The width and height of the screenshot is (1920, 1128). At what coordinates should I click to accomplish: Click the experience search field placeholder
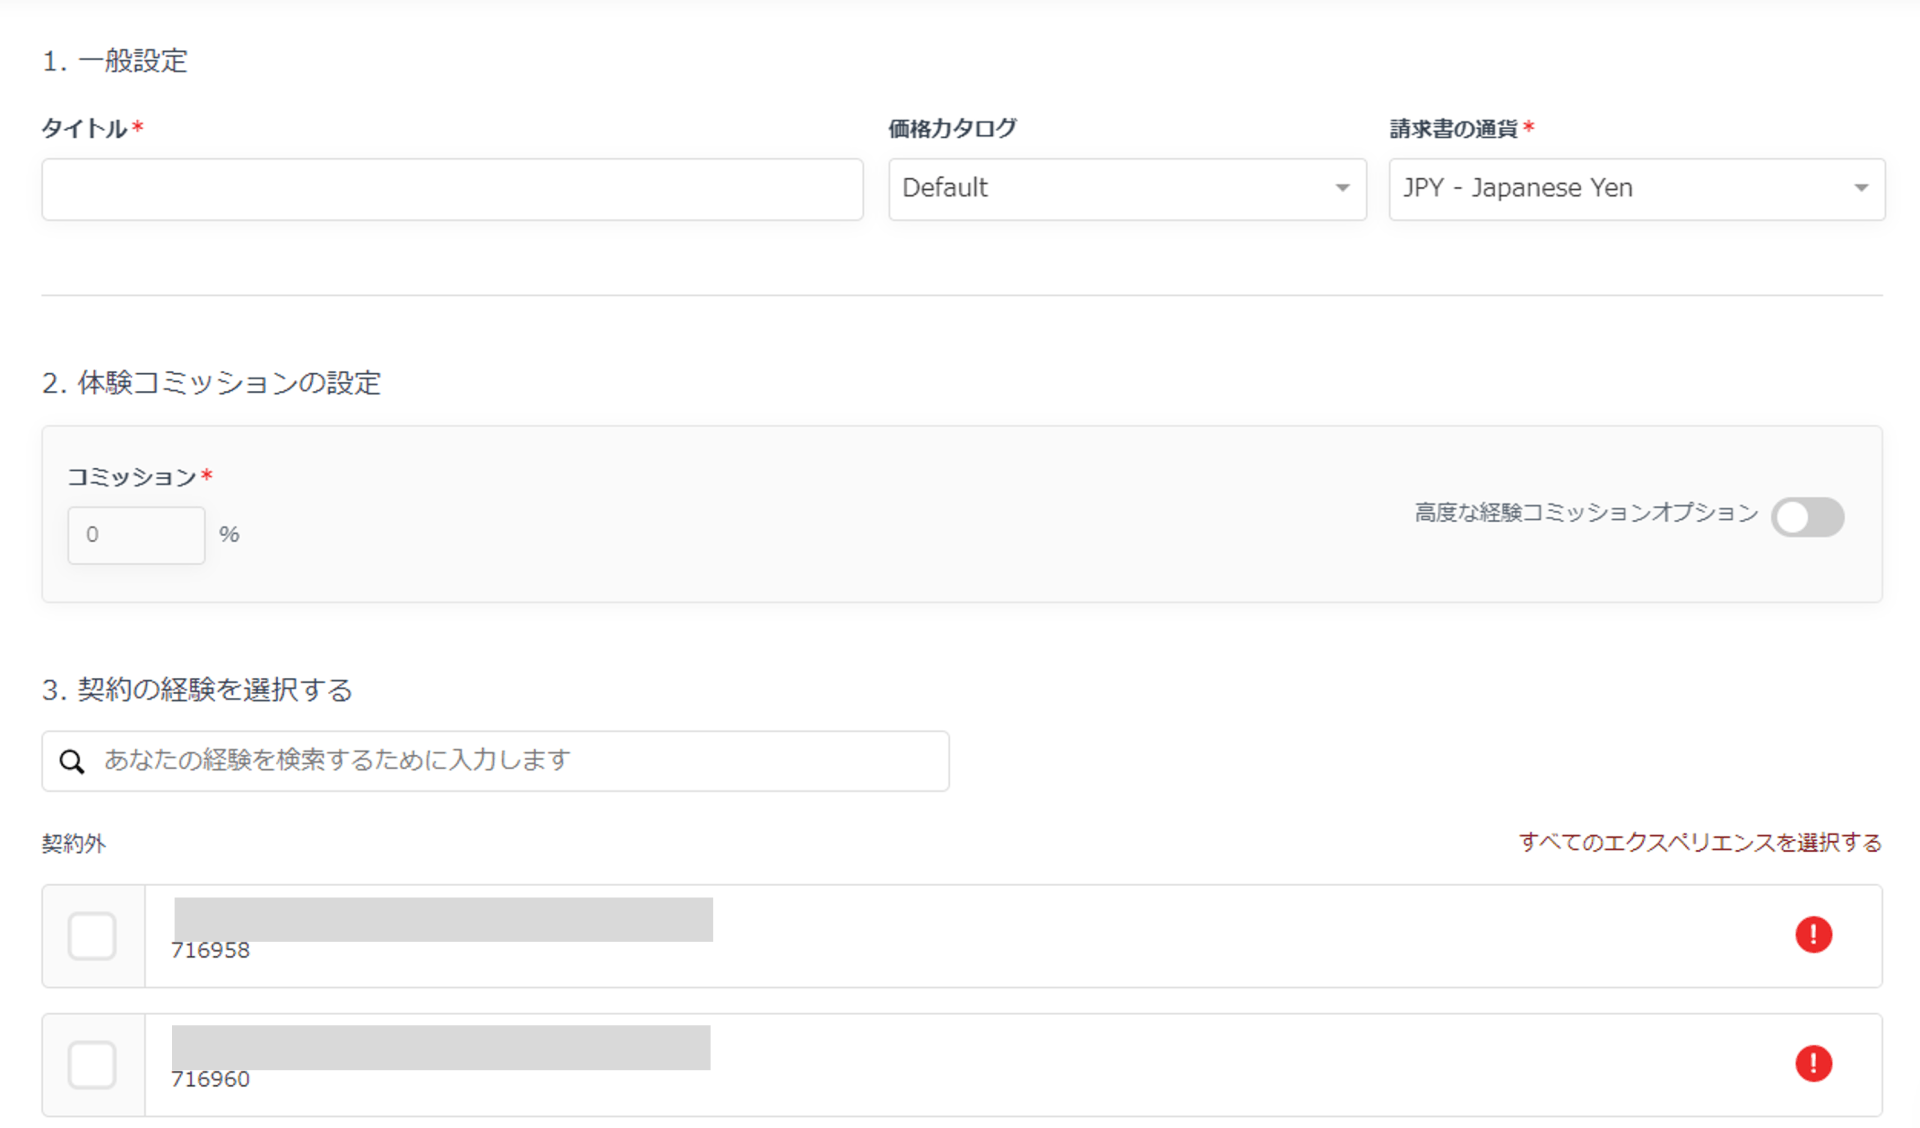coord(337,760)
